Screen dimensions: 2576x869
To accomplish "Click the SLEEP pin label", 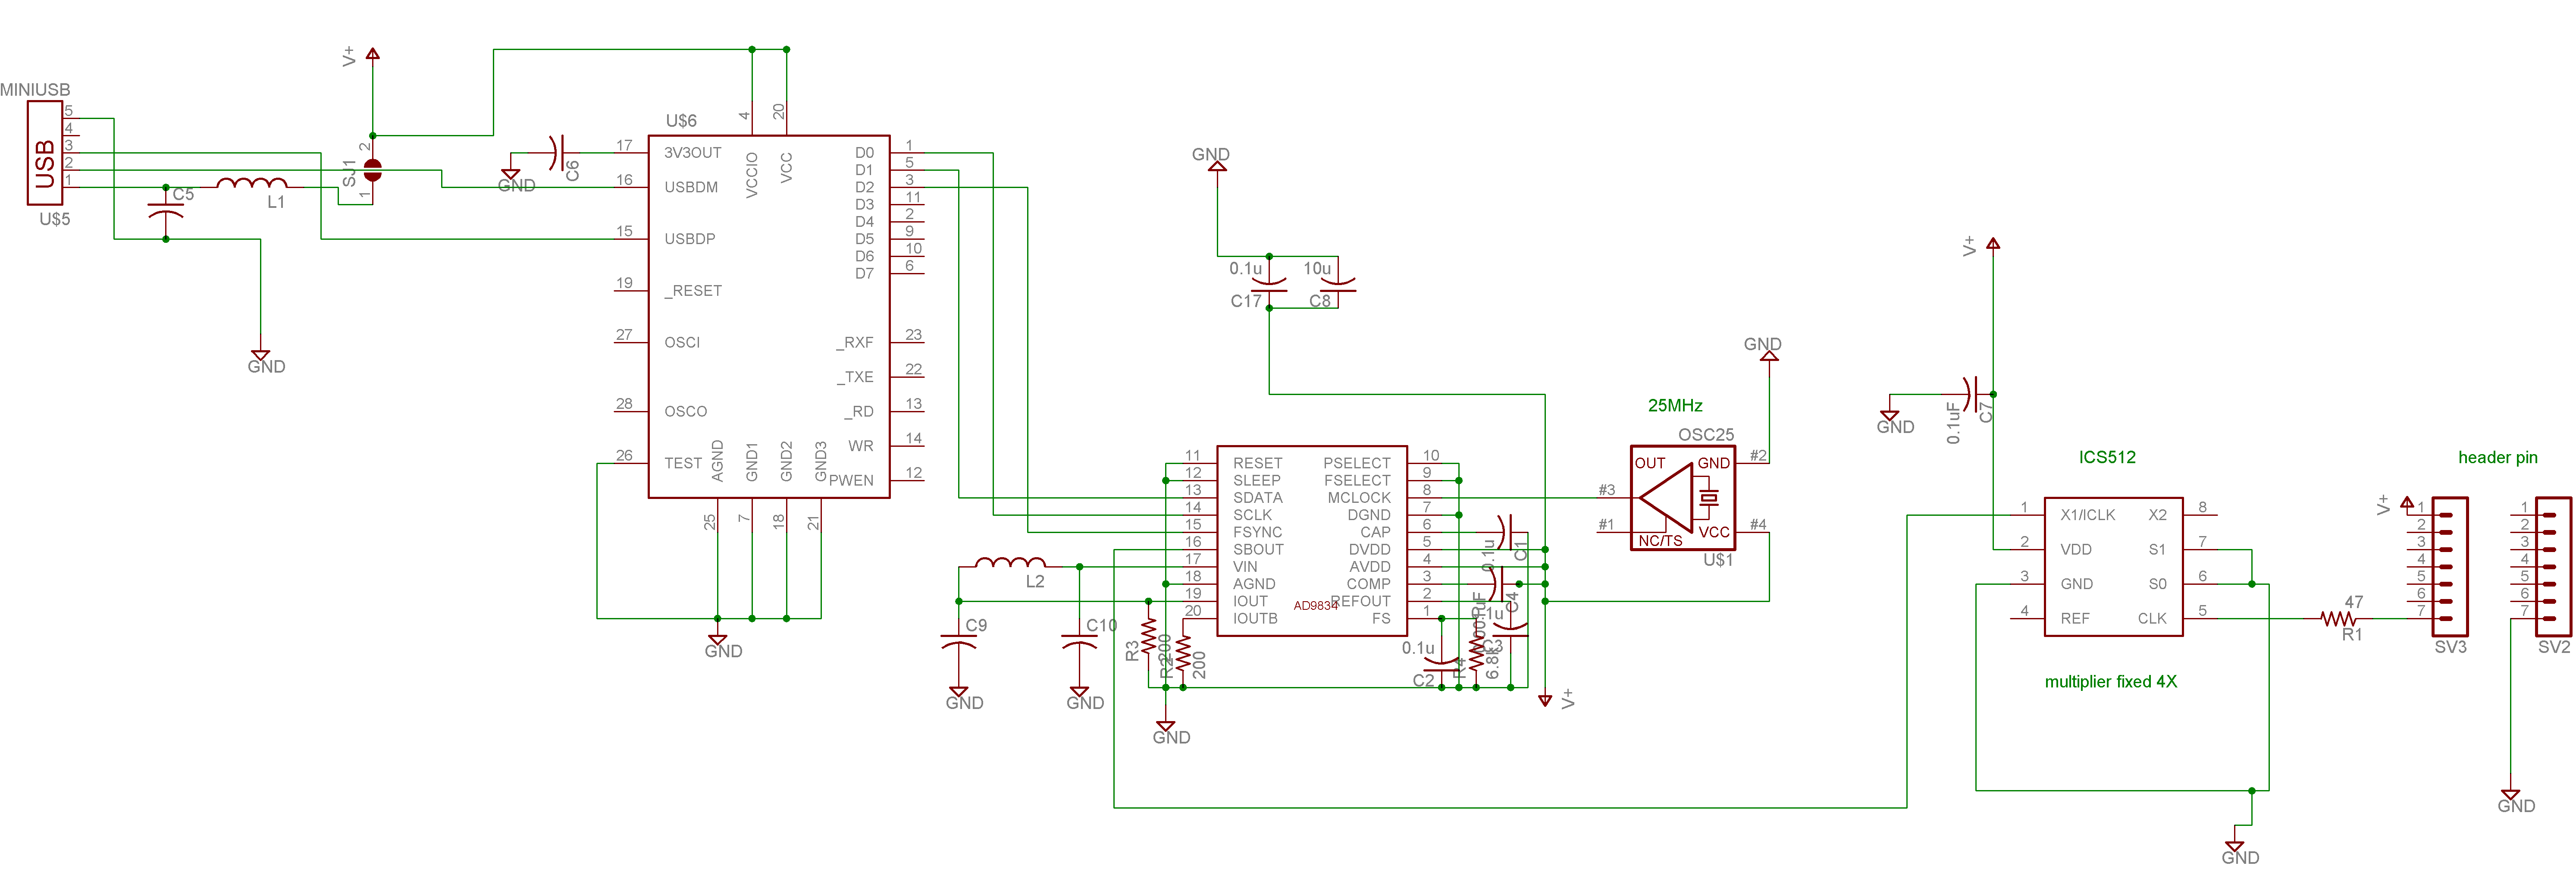I will point(1256,481).
